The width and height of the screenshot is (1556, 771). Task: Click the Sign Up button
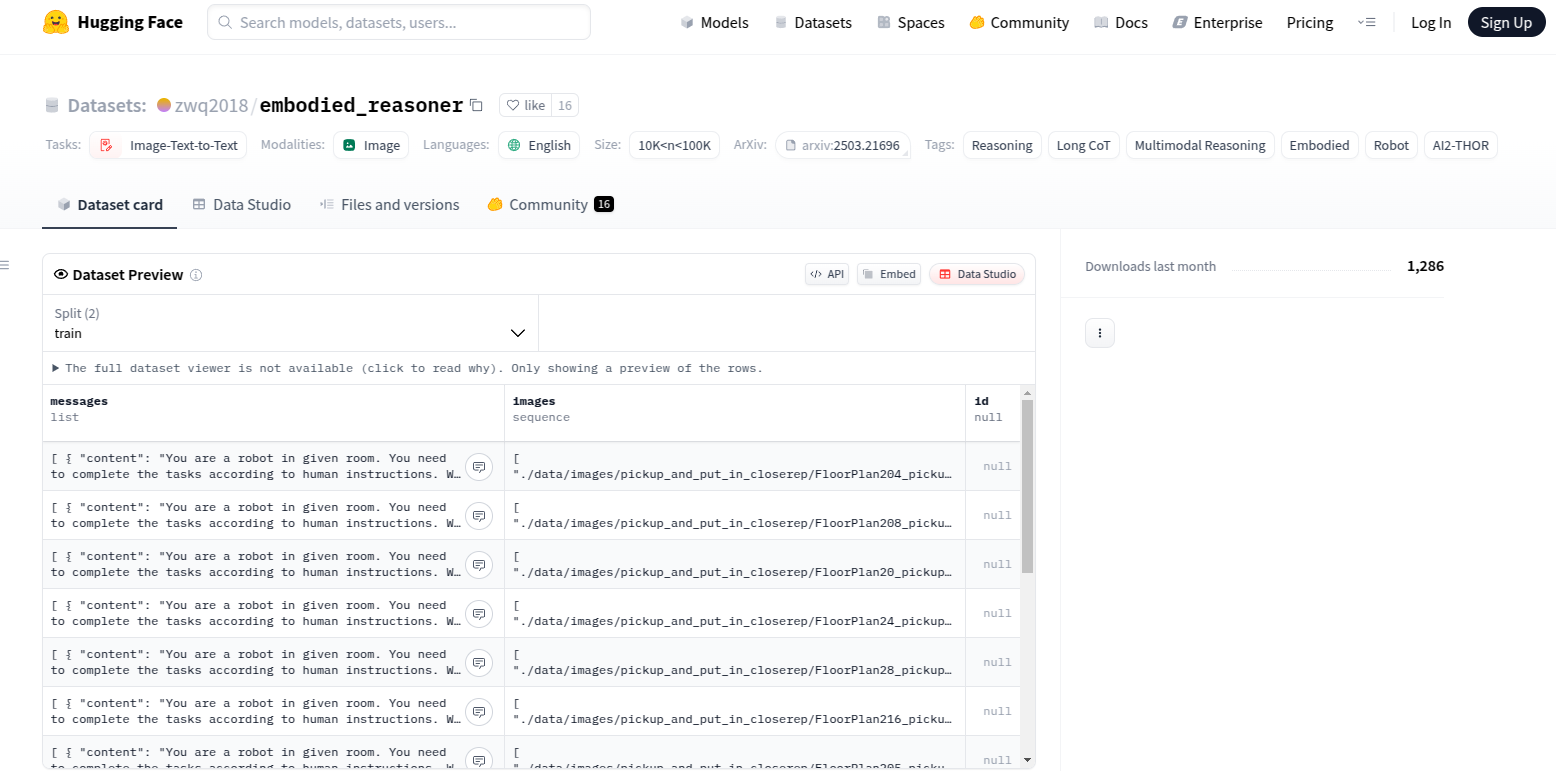tap(1506, 22)
